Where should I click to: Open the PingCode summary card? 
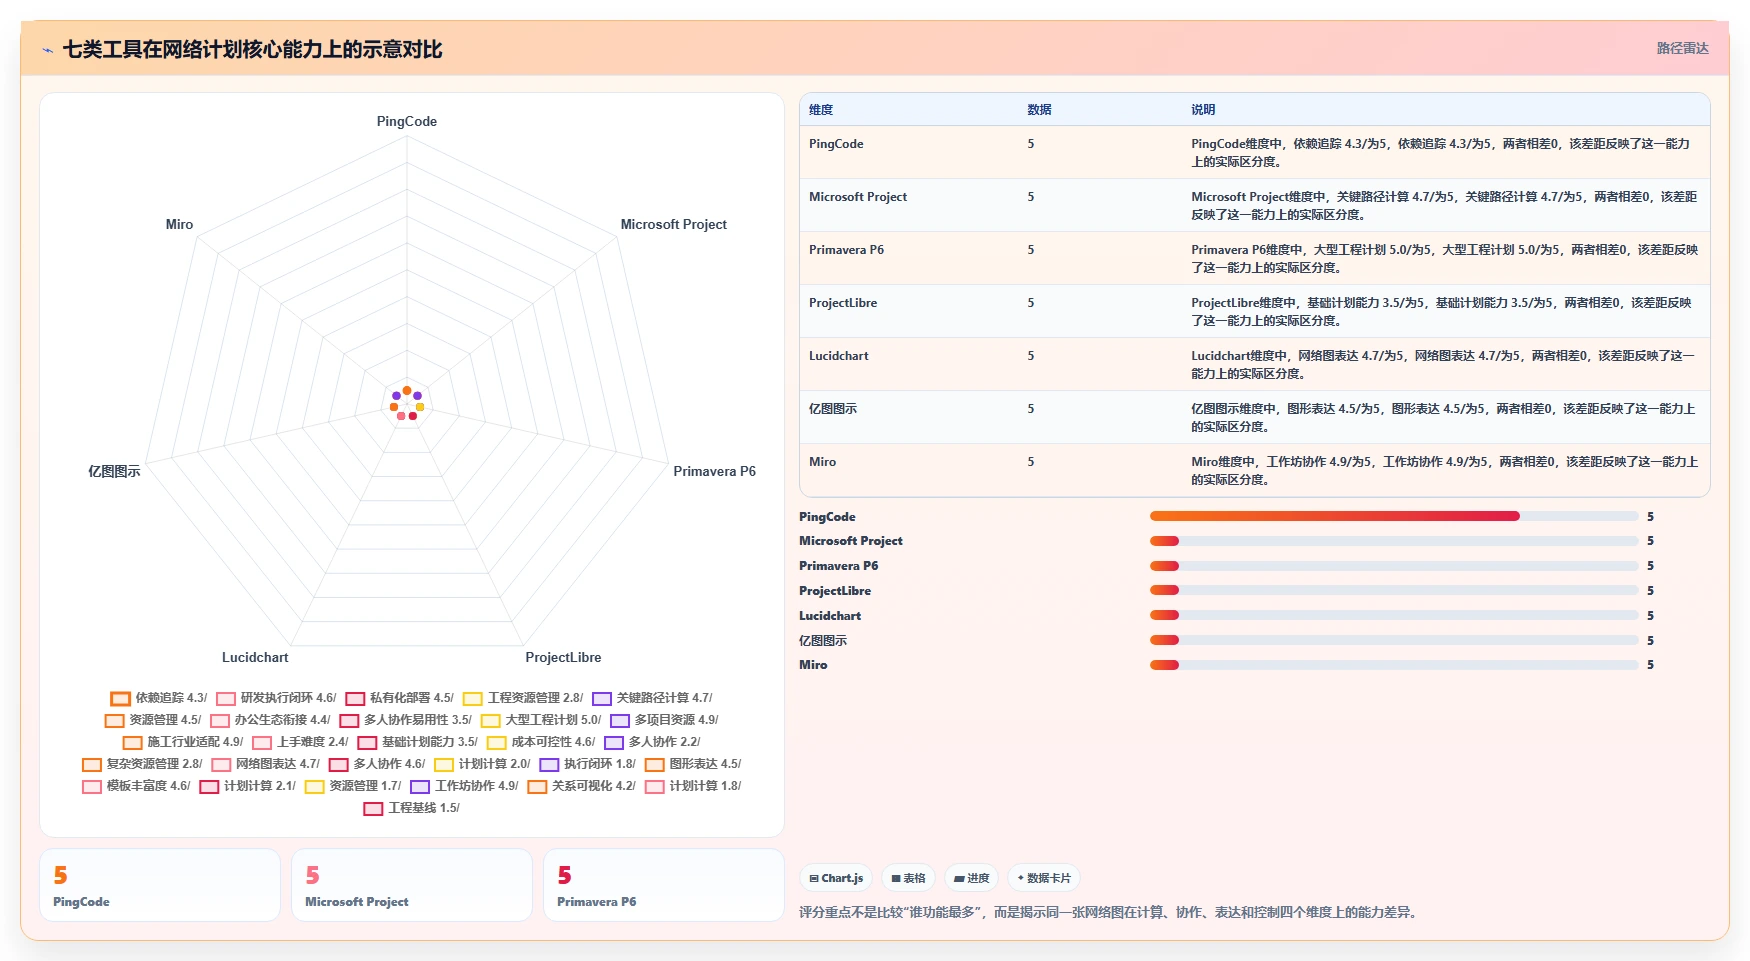160,885
